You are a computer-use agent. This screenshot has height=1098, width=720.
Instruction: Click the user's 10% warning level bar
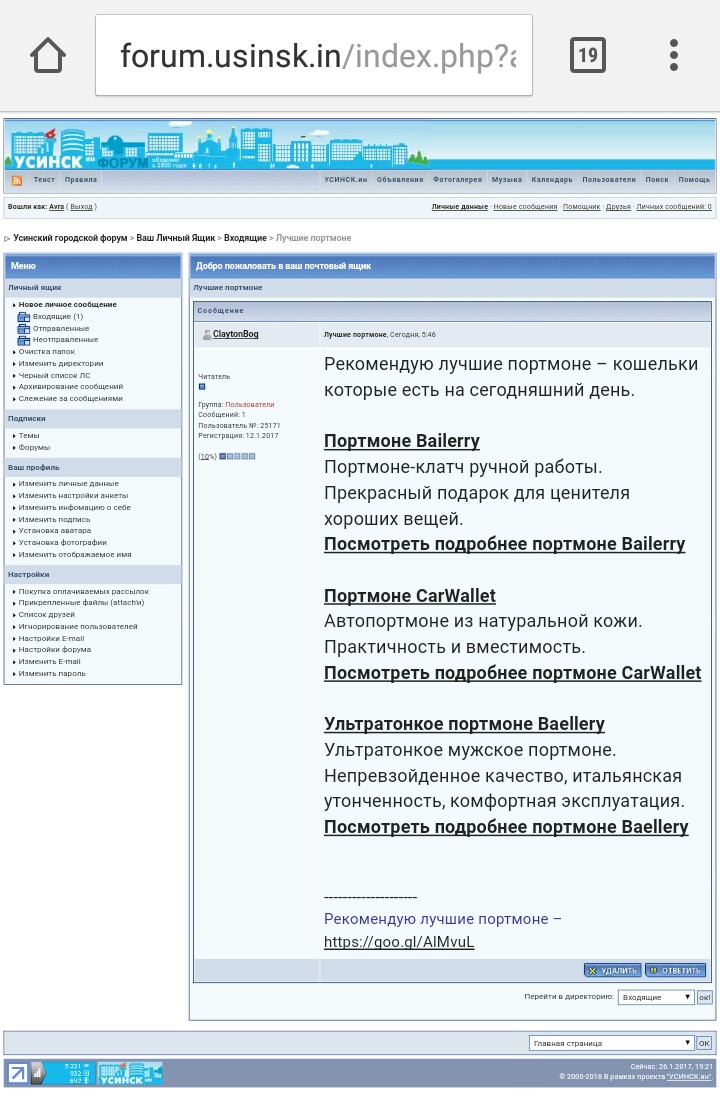pyautogui.click(x=237, y=456)
